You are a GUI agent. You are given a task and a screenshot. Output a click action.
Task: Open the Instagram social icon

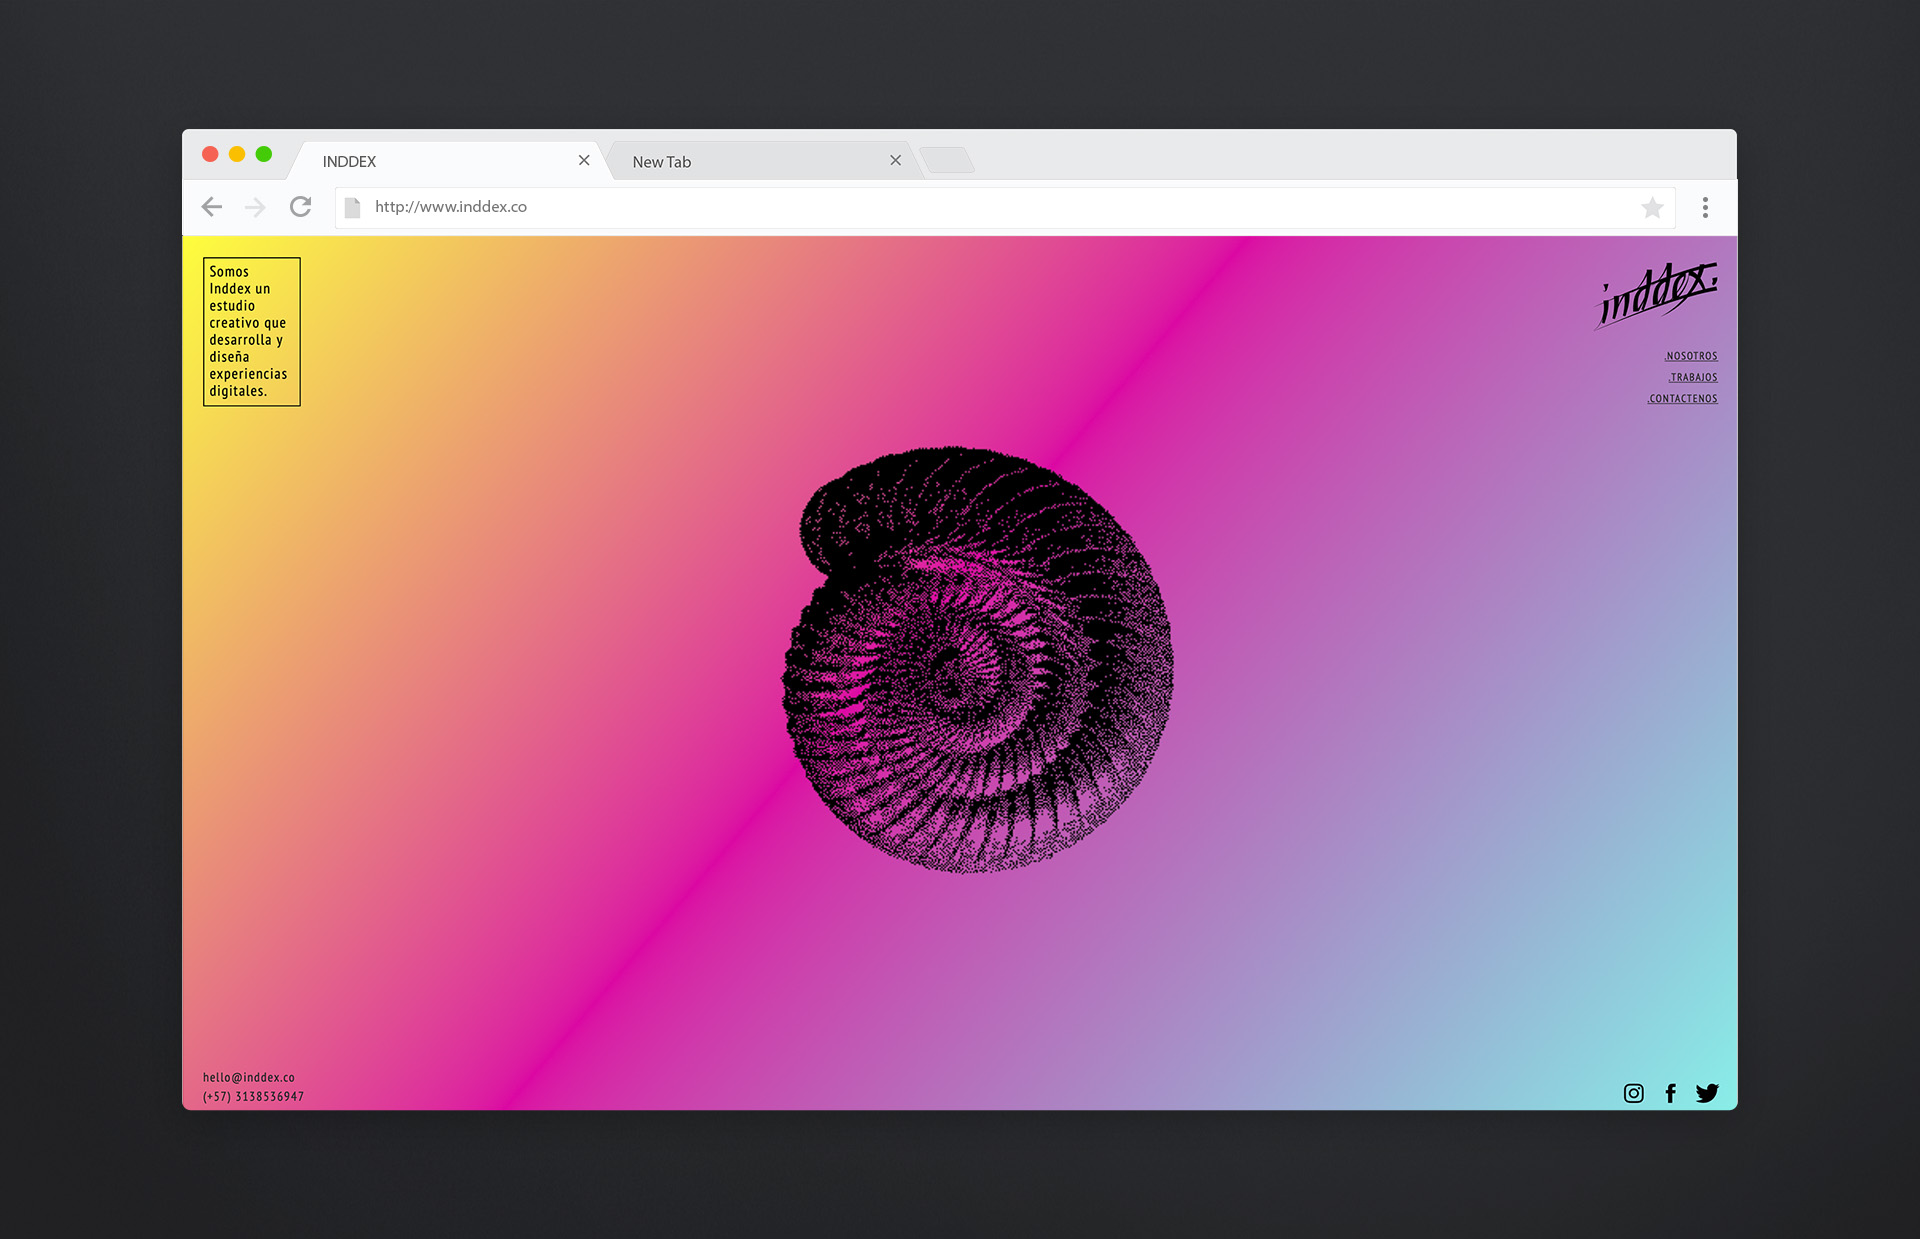1633,1093
